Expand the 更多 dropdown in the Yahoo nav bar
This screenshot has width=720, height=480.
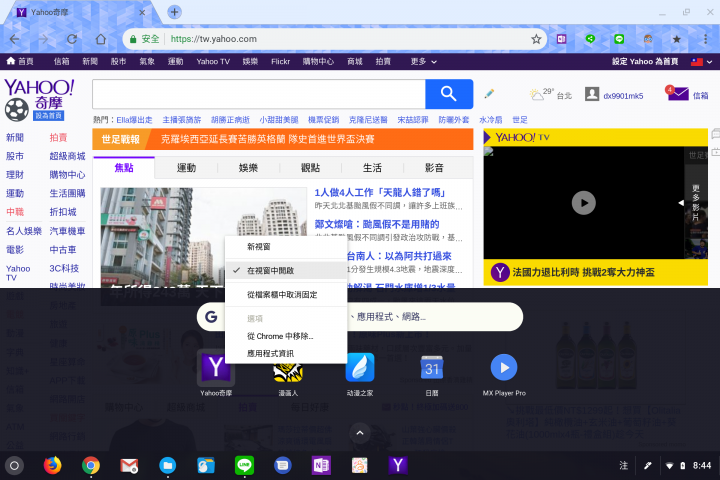pyautogui.click(x=423, y=62)
